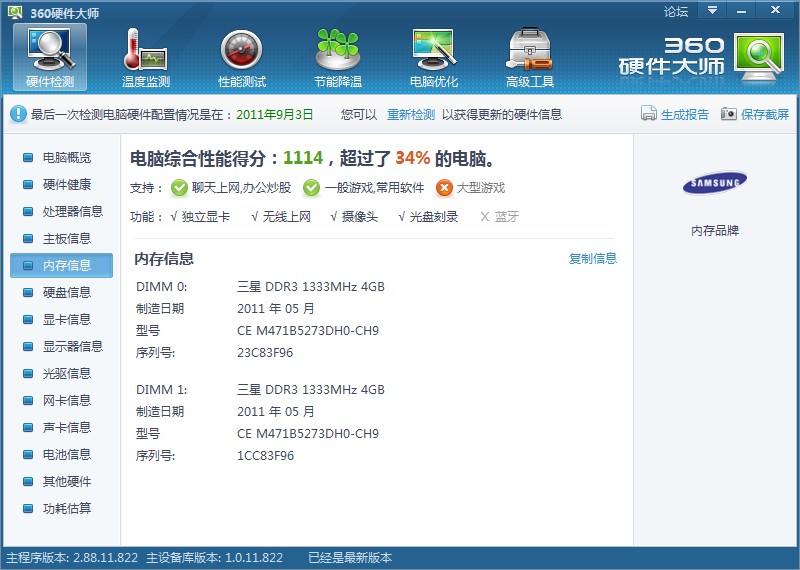The width and height of the screenshot is (800, 570).
Task: Click the 主程序版本: 2.88.11.822 status text
Action: click(x=72, y=558)
